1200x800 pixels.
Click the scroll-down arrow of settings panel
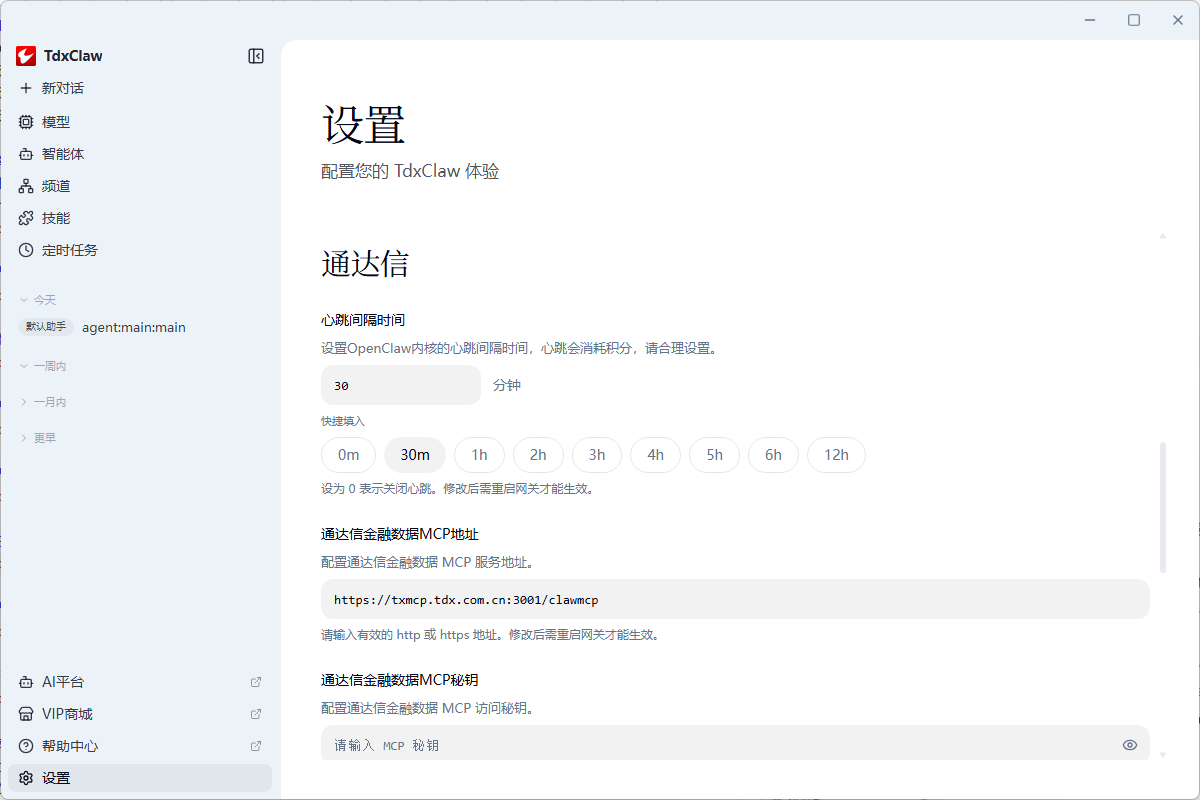1162,755
